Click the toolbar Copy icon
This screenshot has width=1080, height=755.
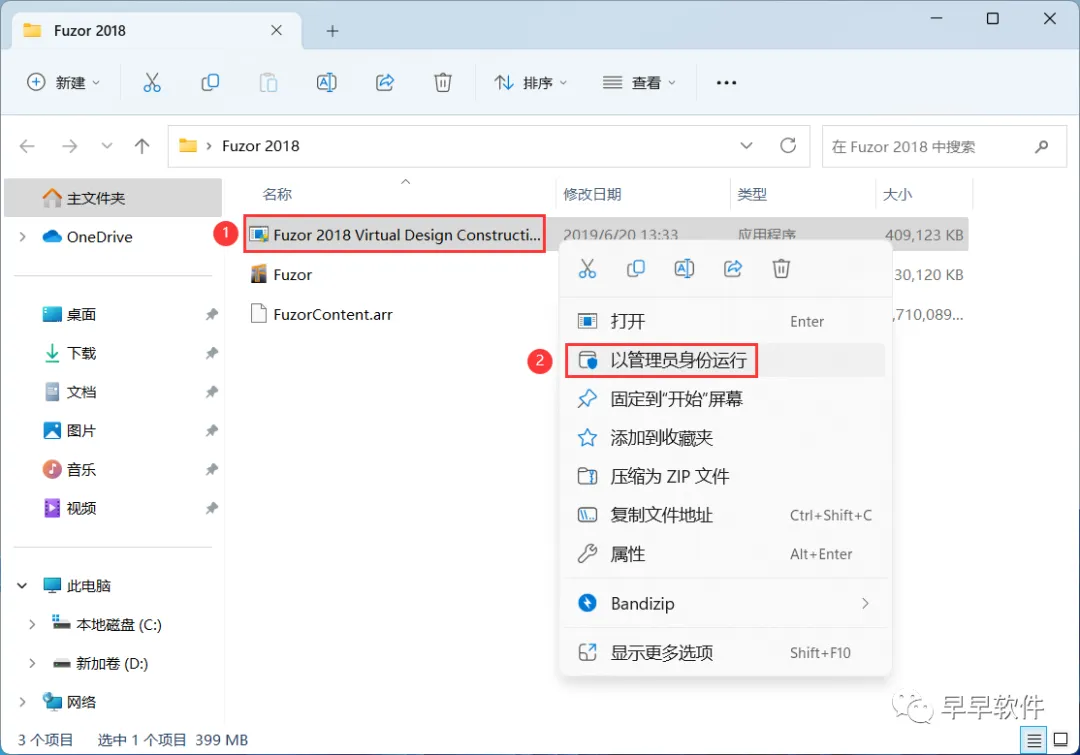[x=210, y=83]
